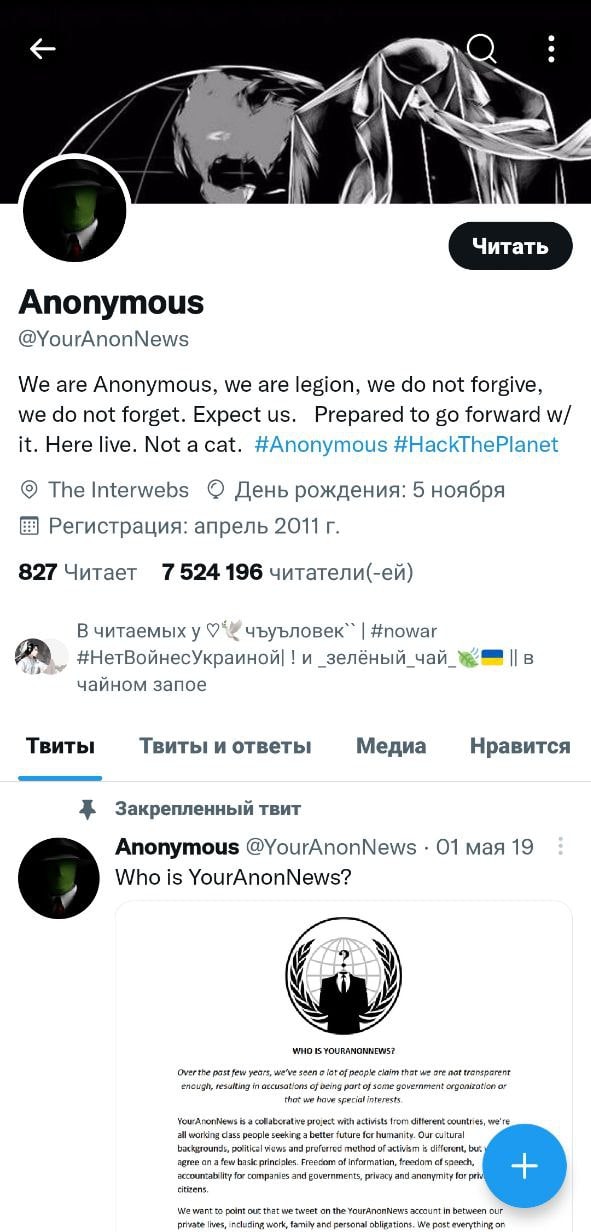Tap the calendar icon beside registration date
The image size is (591, 1232).
point(29,526)
